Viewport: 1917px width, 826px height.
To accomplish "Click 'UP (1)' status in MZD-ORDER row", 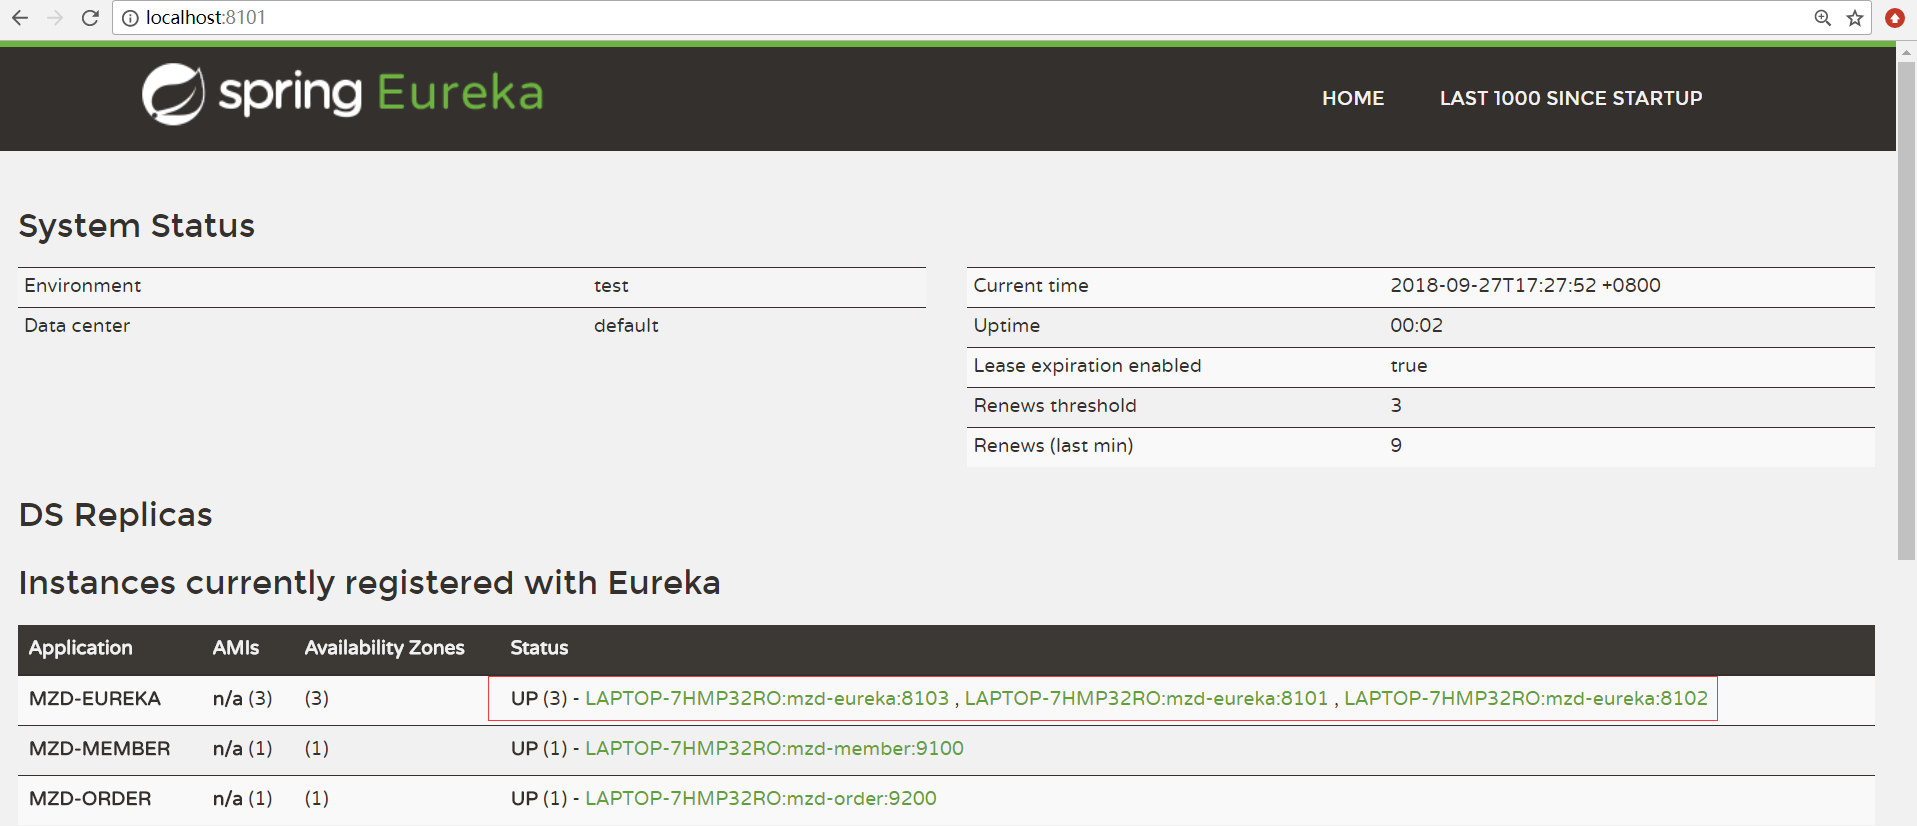I will (x=539, y=798).
